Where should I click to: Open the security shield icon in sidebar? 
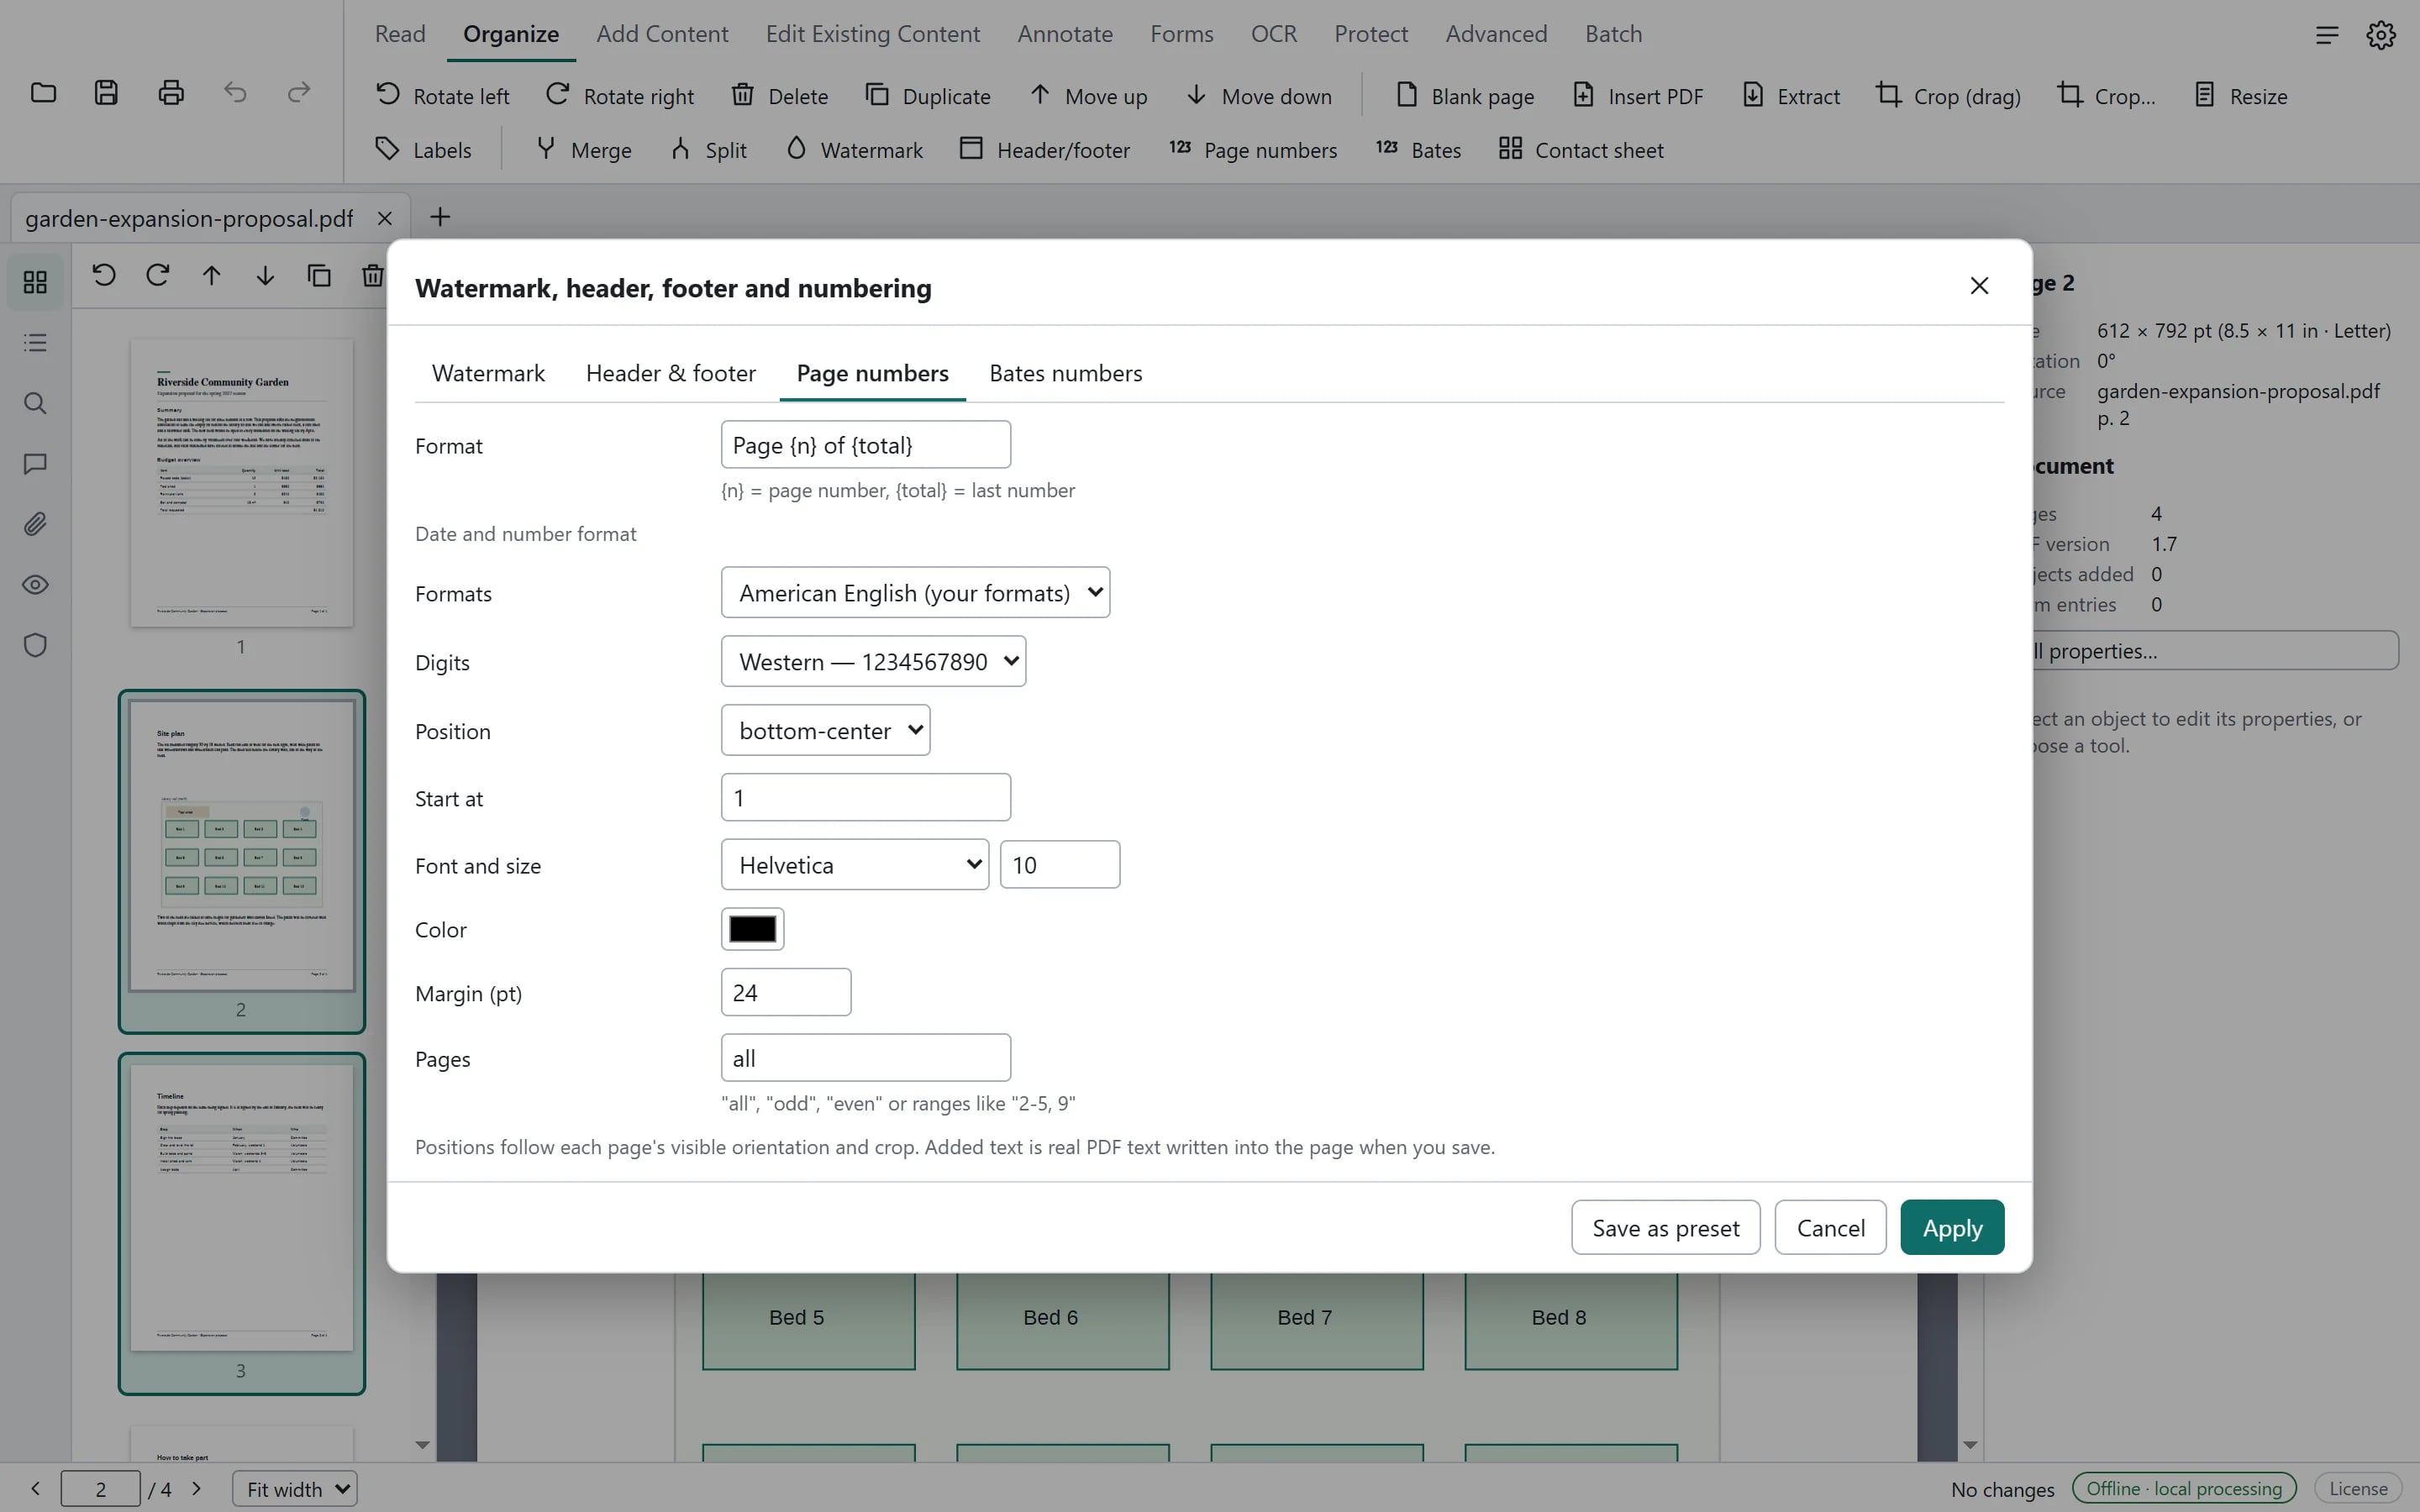pos(35,645)
